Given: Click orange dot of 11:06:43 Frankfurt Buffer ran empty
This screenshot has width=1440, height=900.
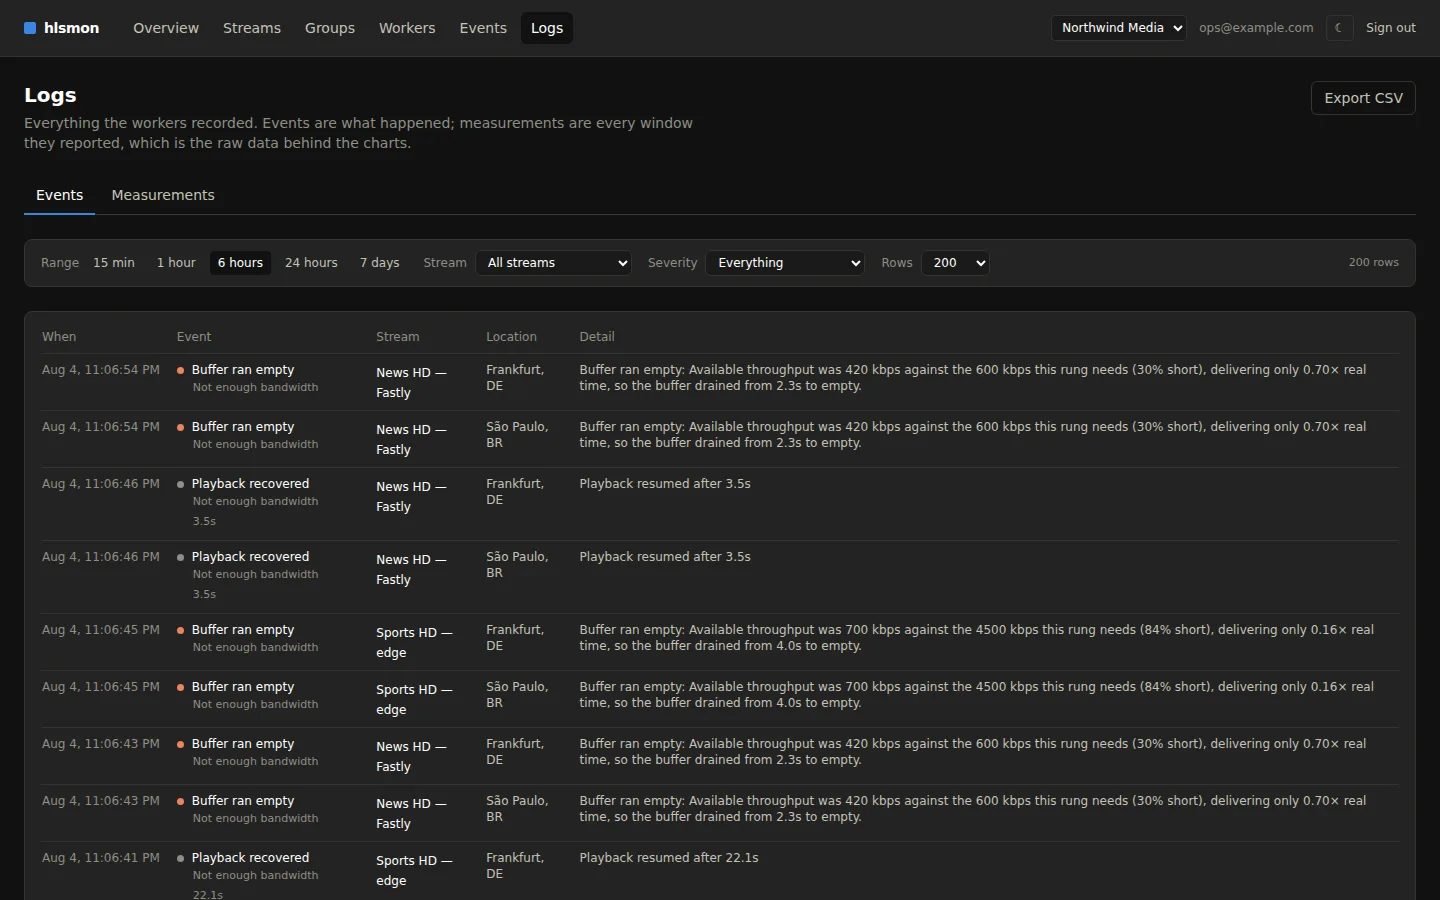Looking at the screenshot, I should (181, 744).
